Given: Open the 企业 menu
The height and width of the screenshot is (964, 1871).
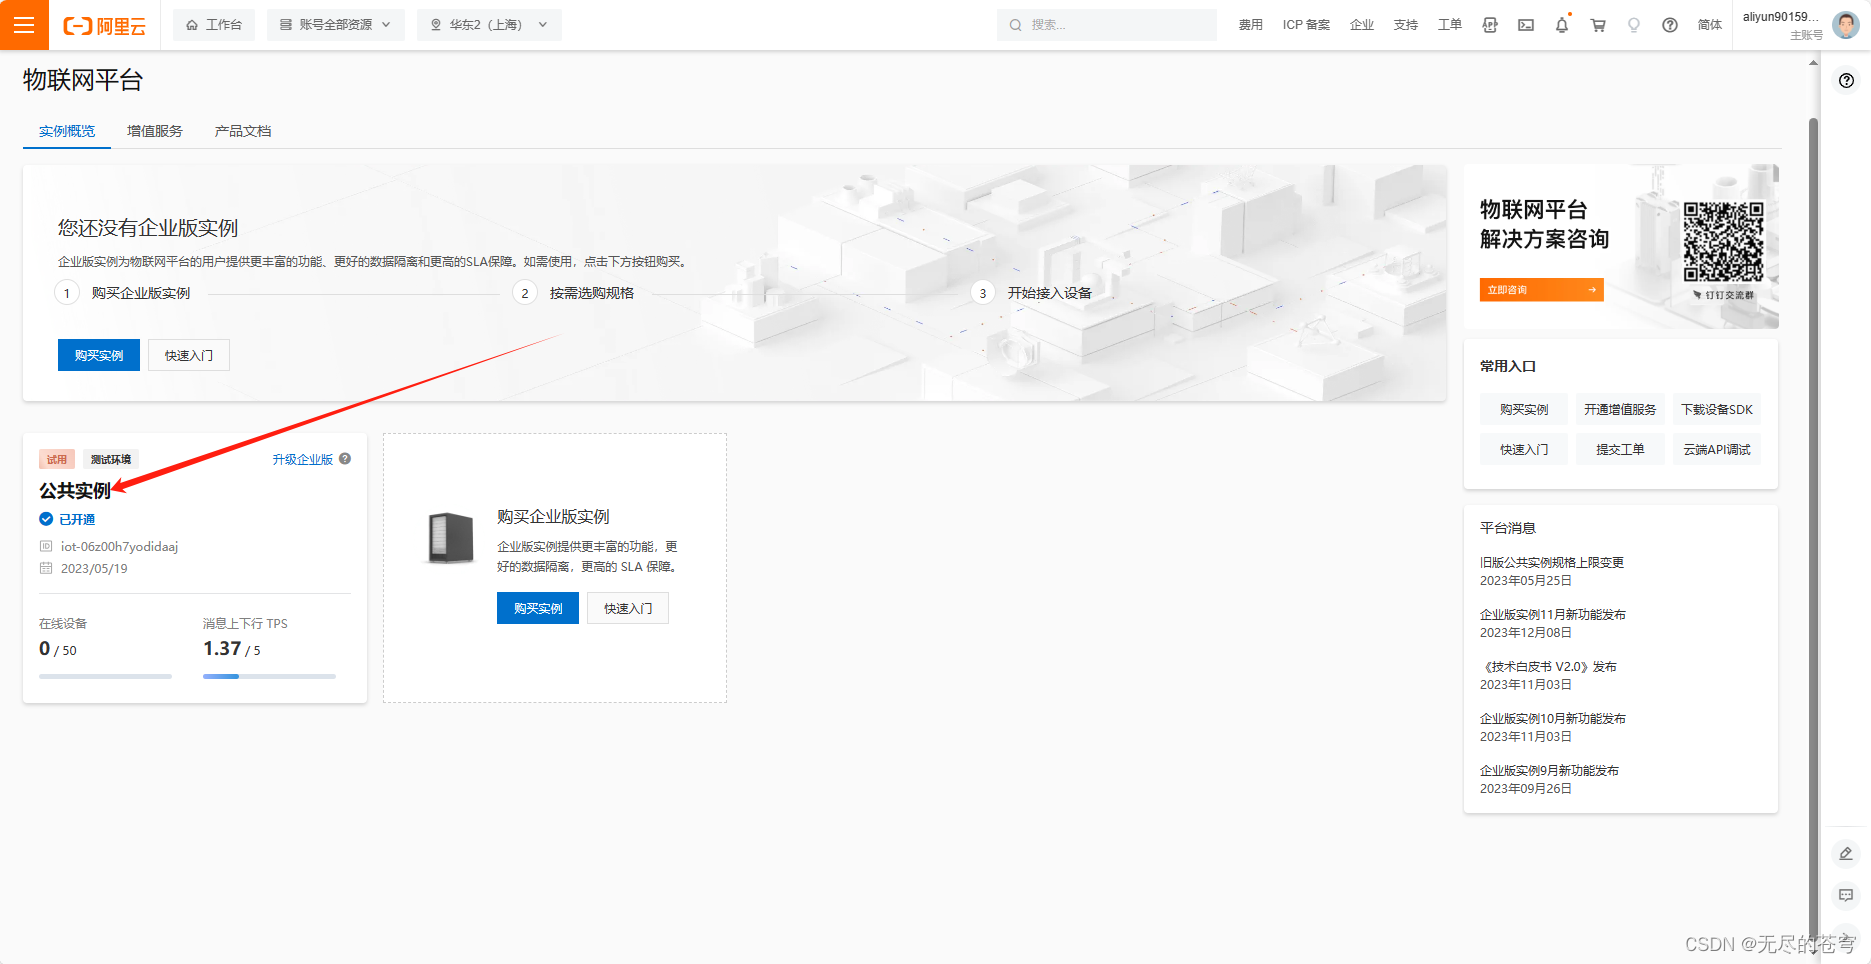Looking at the screenshot, I should pyautogui.click(x=1362, y=25).
